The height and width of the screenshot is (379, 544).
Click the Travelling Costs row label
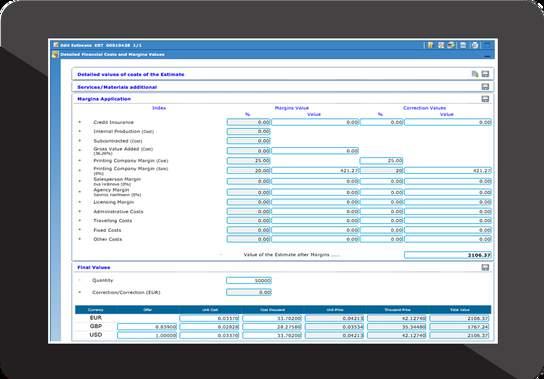(113, 220)
